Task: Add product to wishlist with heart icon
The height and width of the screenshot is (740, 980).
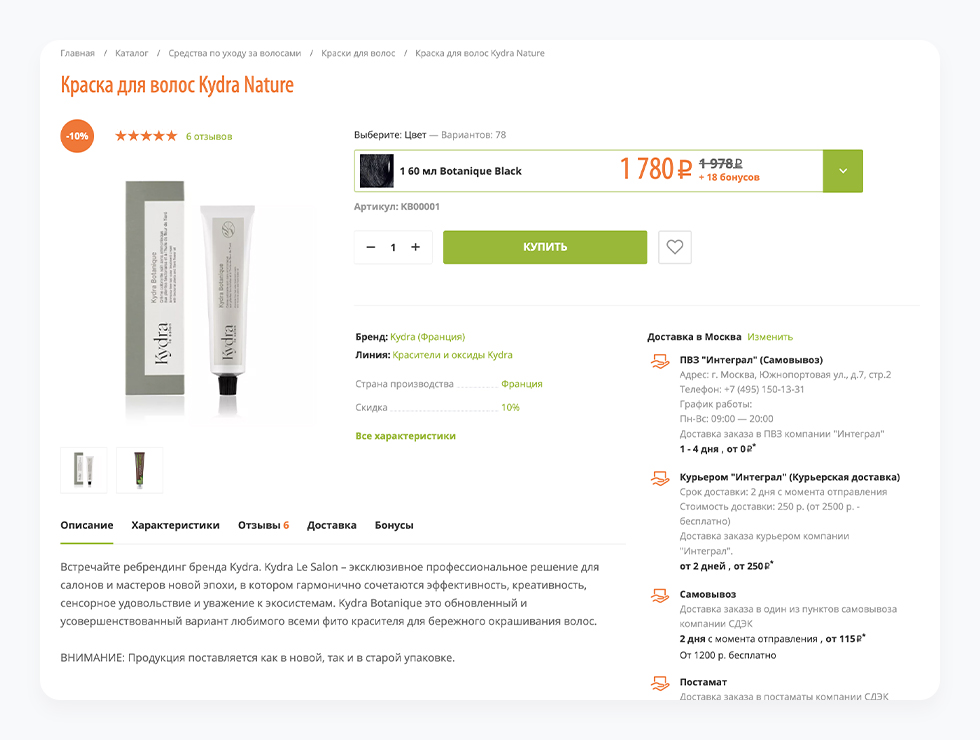Action: [x=675, y=247]
